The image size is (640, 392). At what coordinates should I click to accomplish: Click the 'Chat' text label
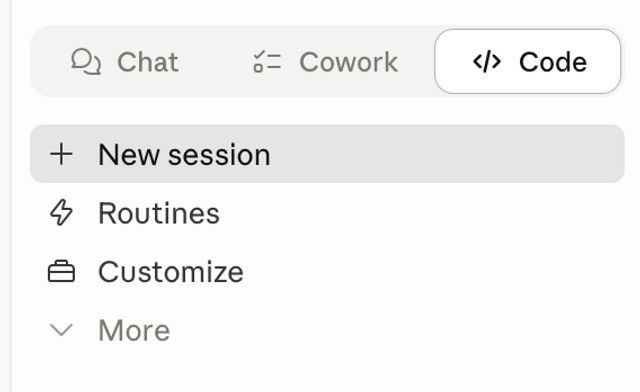click(x=148, y=62)
